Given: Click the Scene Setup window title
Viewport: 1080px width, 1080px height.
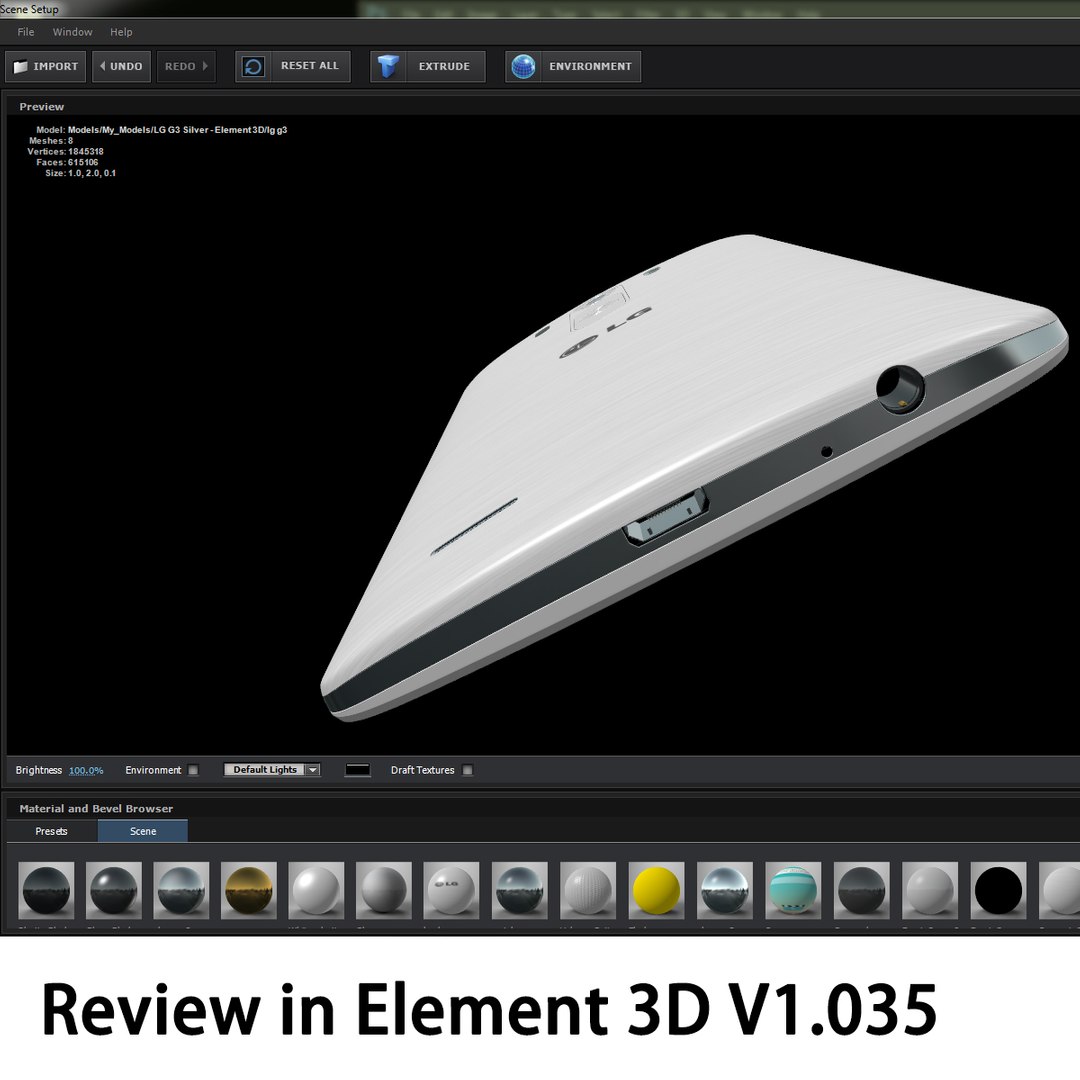Looking at the screenshot, I should click(29, 9).
